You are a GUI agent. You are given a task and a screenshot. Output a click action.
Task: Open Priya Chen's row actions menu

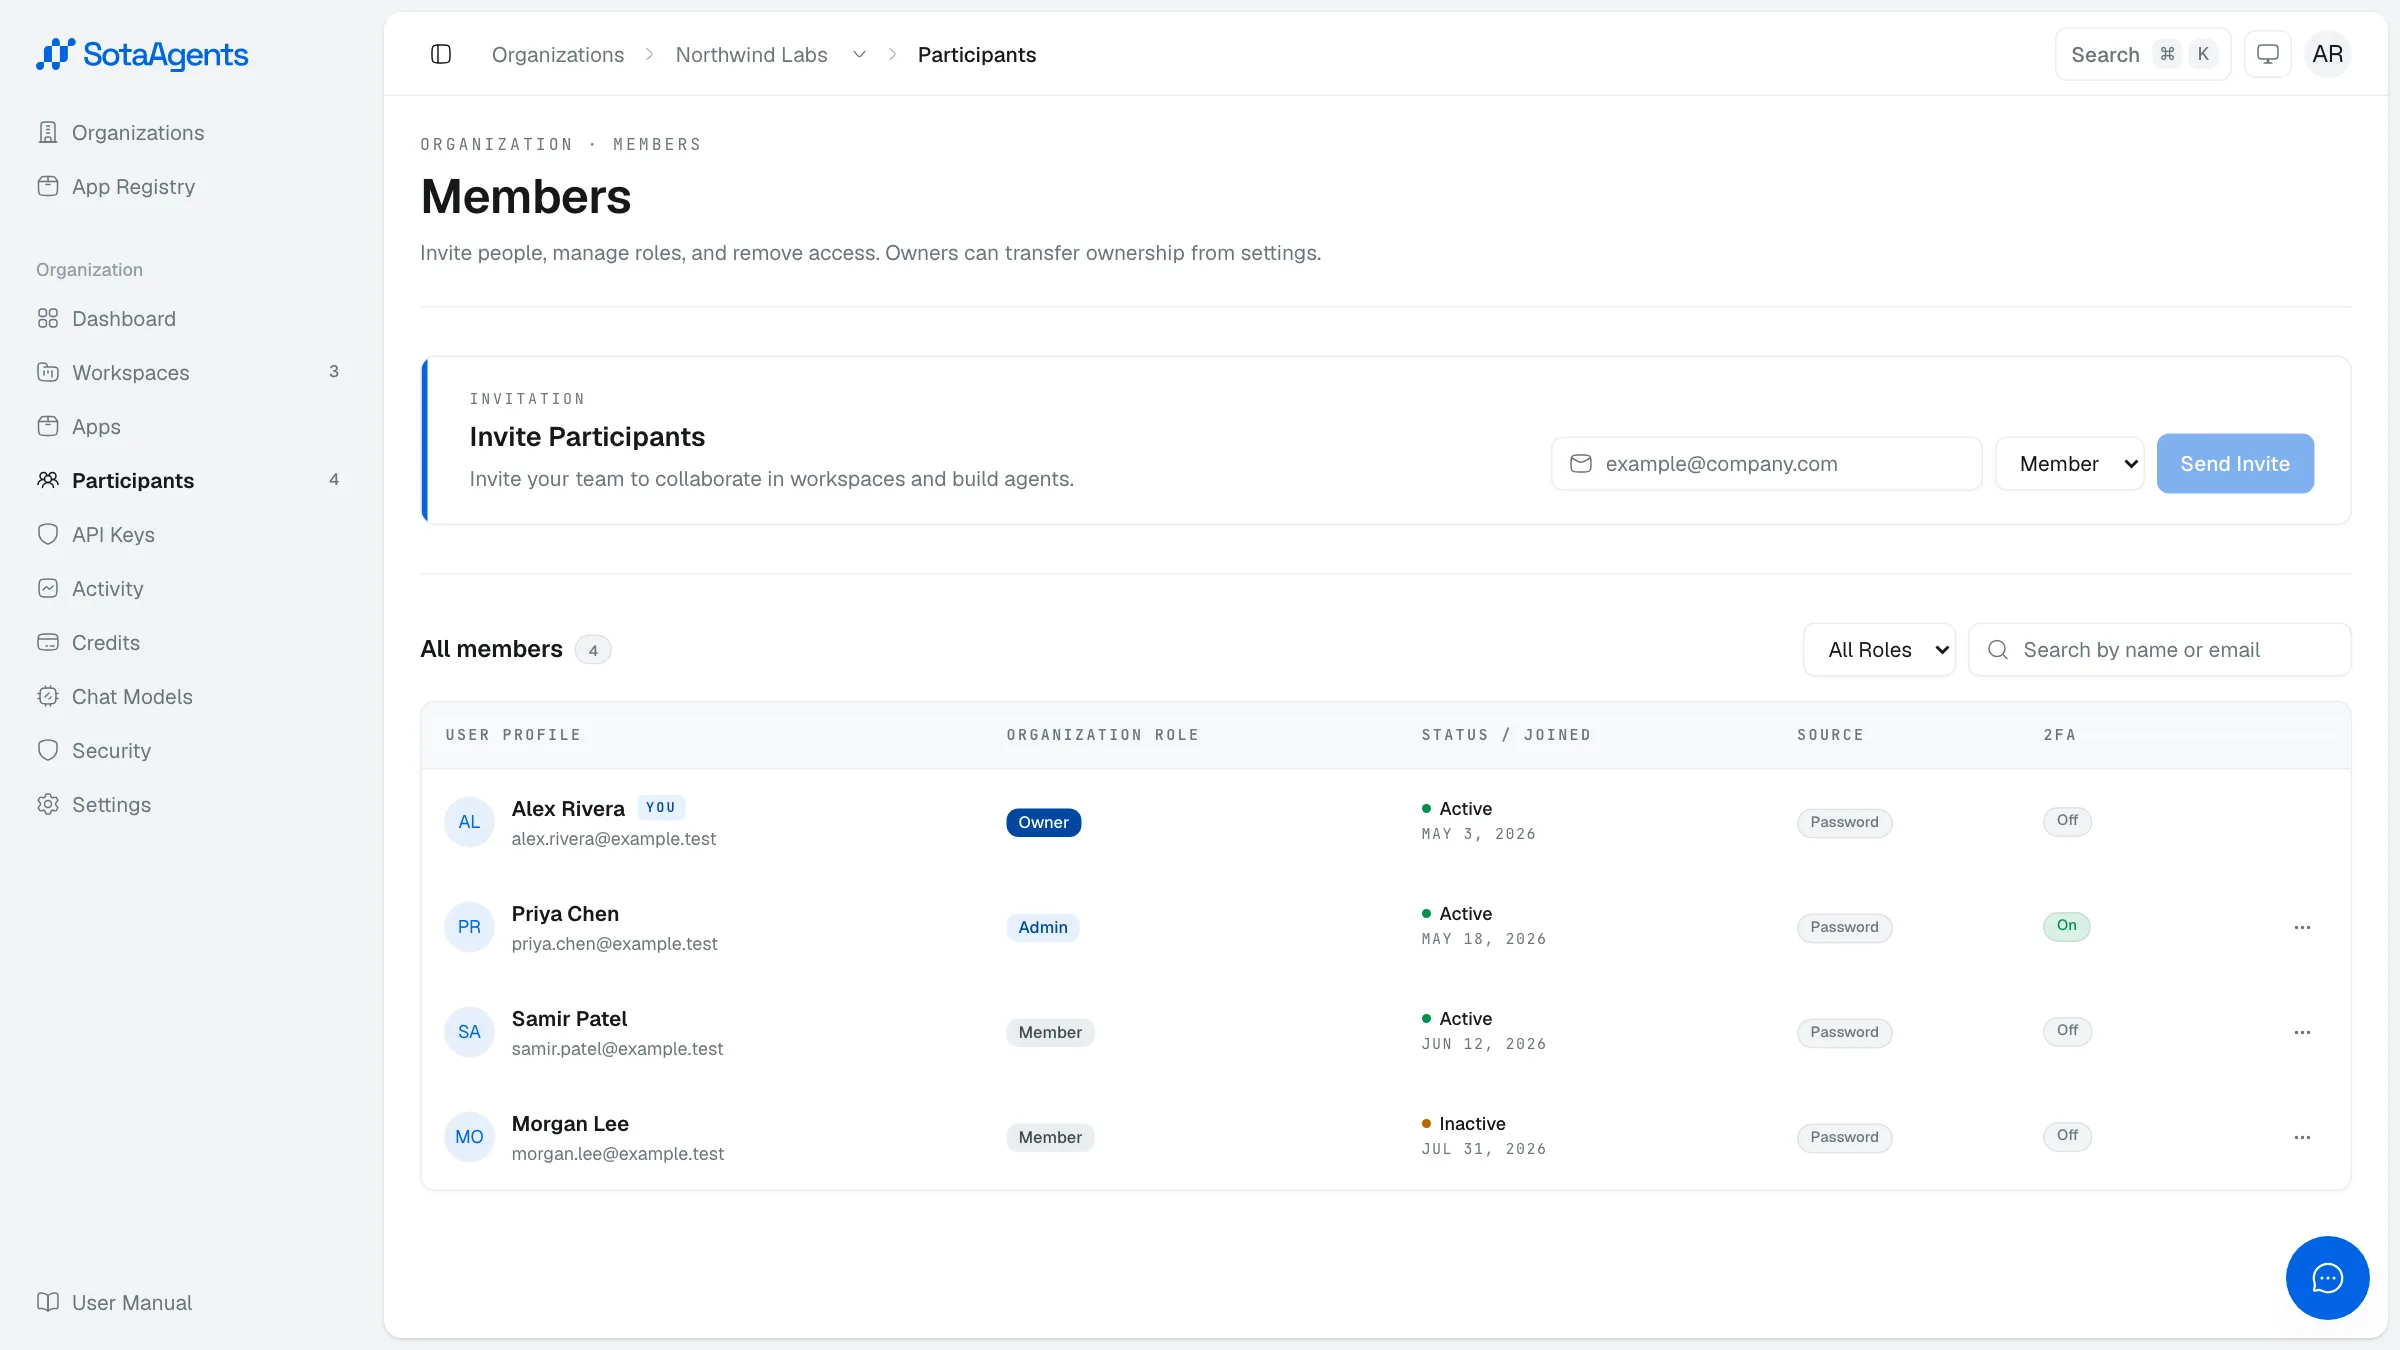[2302, 927]
